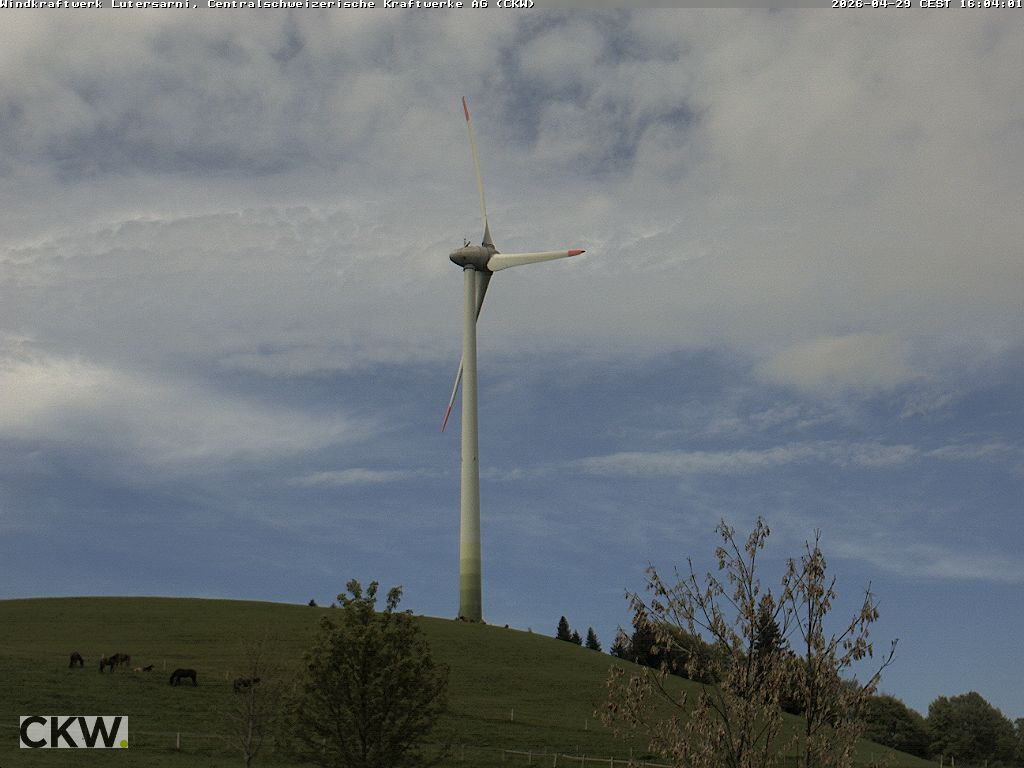The height and width of the screenshot is (768, 1024).
Task: Click the upward turbine blade at its midpoint
Action: pos(477,170)
